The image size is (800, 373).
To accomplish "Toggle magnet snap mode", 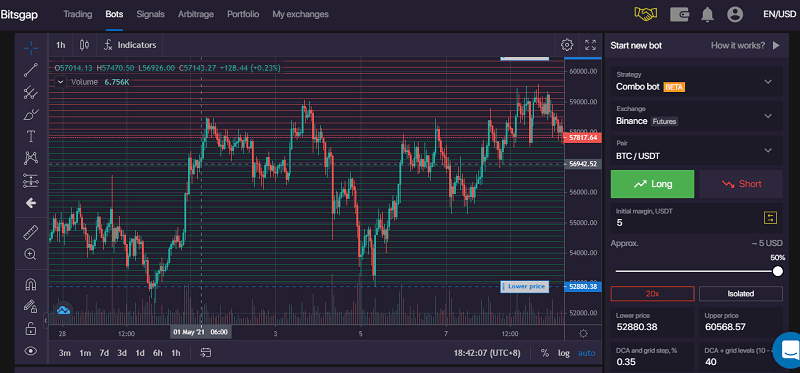I will coord(31,284).
